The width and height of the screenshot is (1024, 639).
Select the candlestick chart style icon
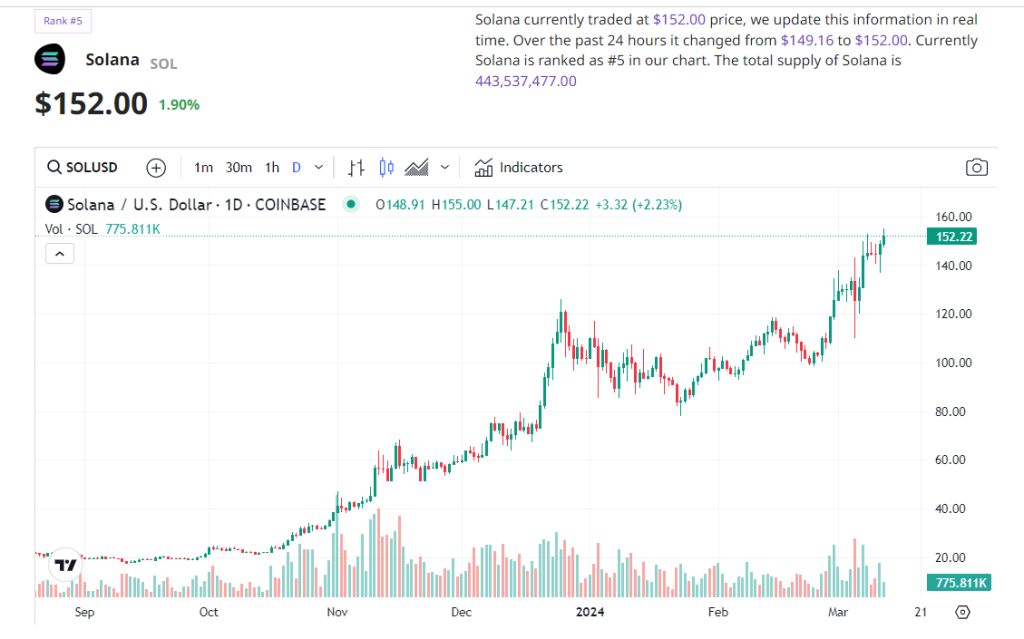click(385, 167)
